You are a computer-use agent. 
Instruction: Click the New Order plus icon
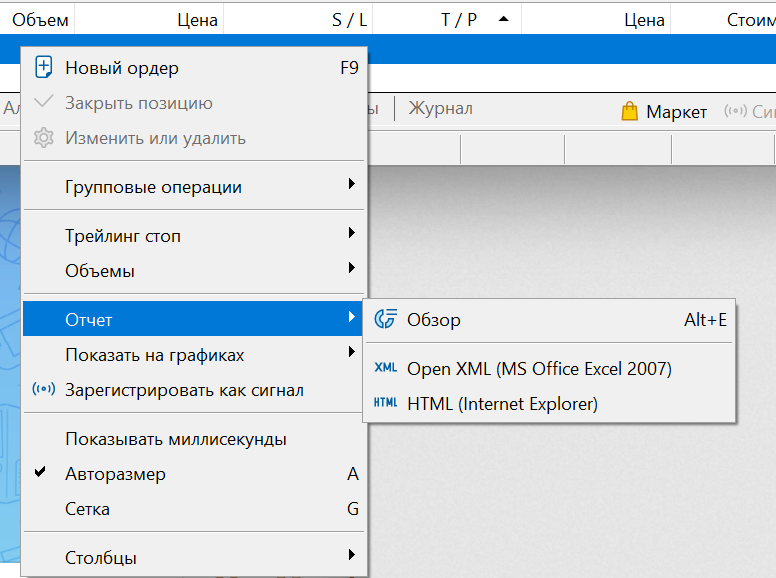[x=44, y=67]
